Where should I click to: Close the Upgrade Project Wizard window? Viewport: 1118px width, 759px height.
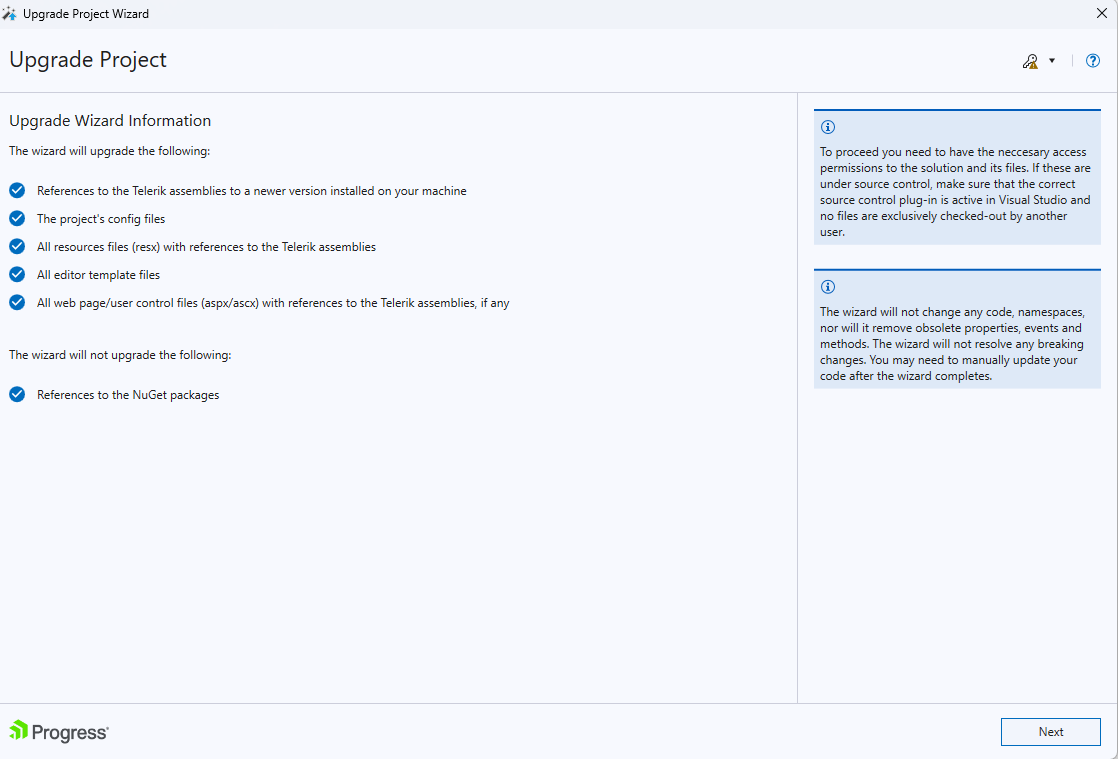point(1101,14)
